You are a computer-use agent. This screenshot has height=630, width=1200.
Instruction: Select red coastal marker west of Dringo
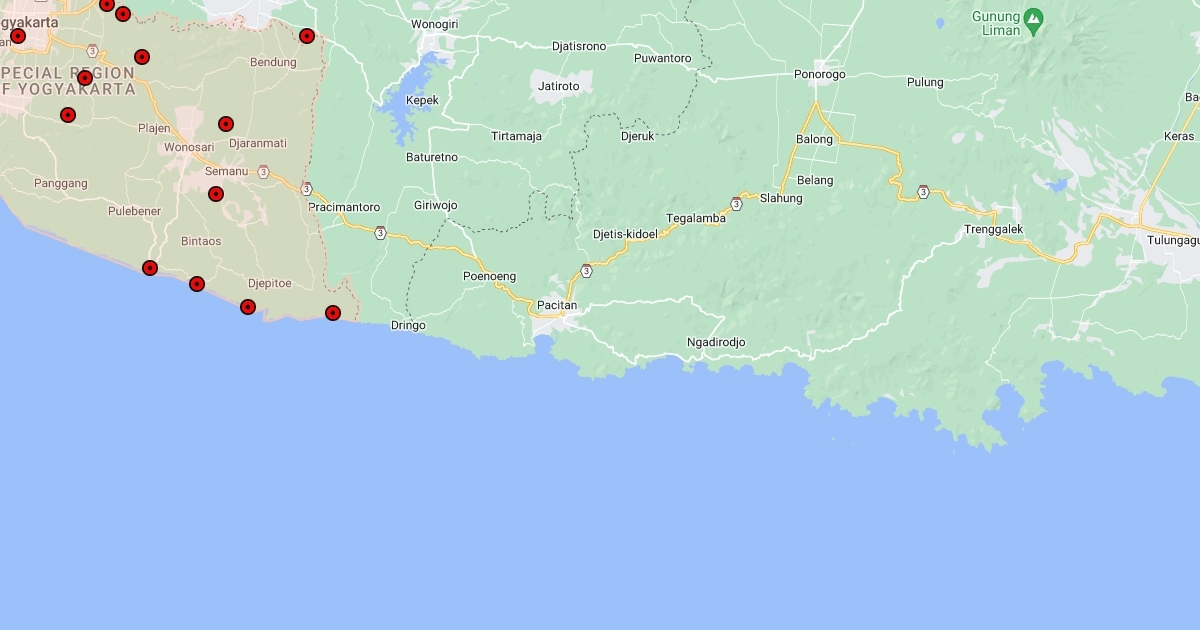(x=333, y=313)
